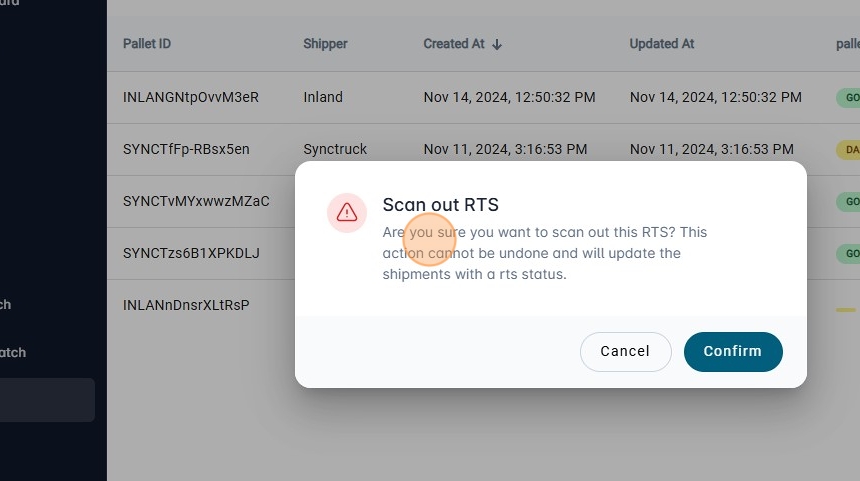Click the Updated At column header
The width and height of the screenshot is (860, 481).
click(661, 44)
